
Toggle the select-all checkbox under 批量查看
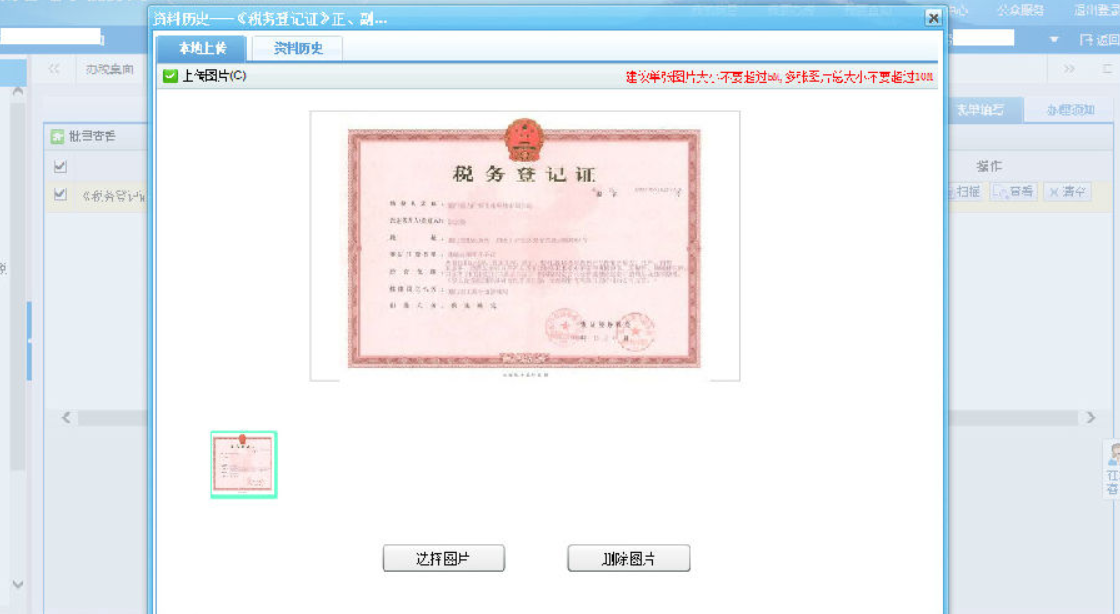pyautogui.click(x=61, y=167)
